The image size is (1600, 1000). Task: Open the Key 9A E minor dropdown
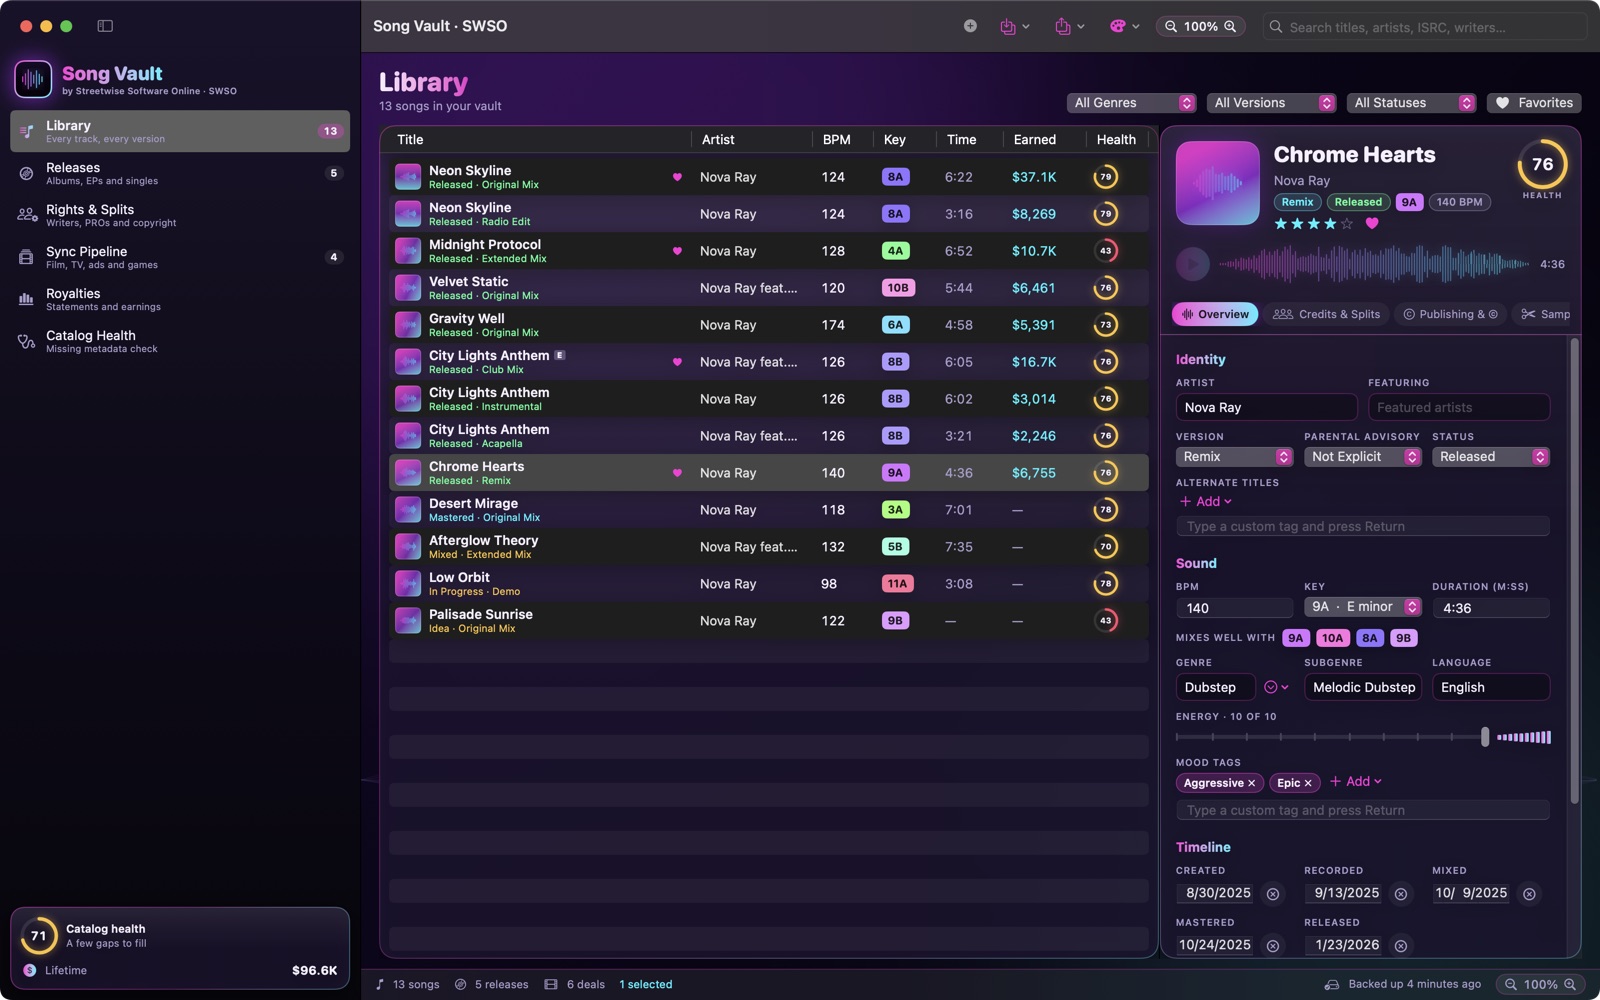[x=1362, y=607]
